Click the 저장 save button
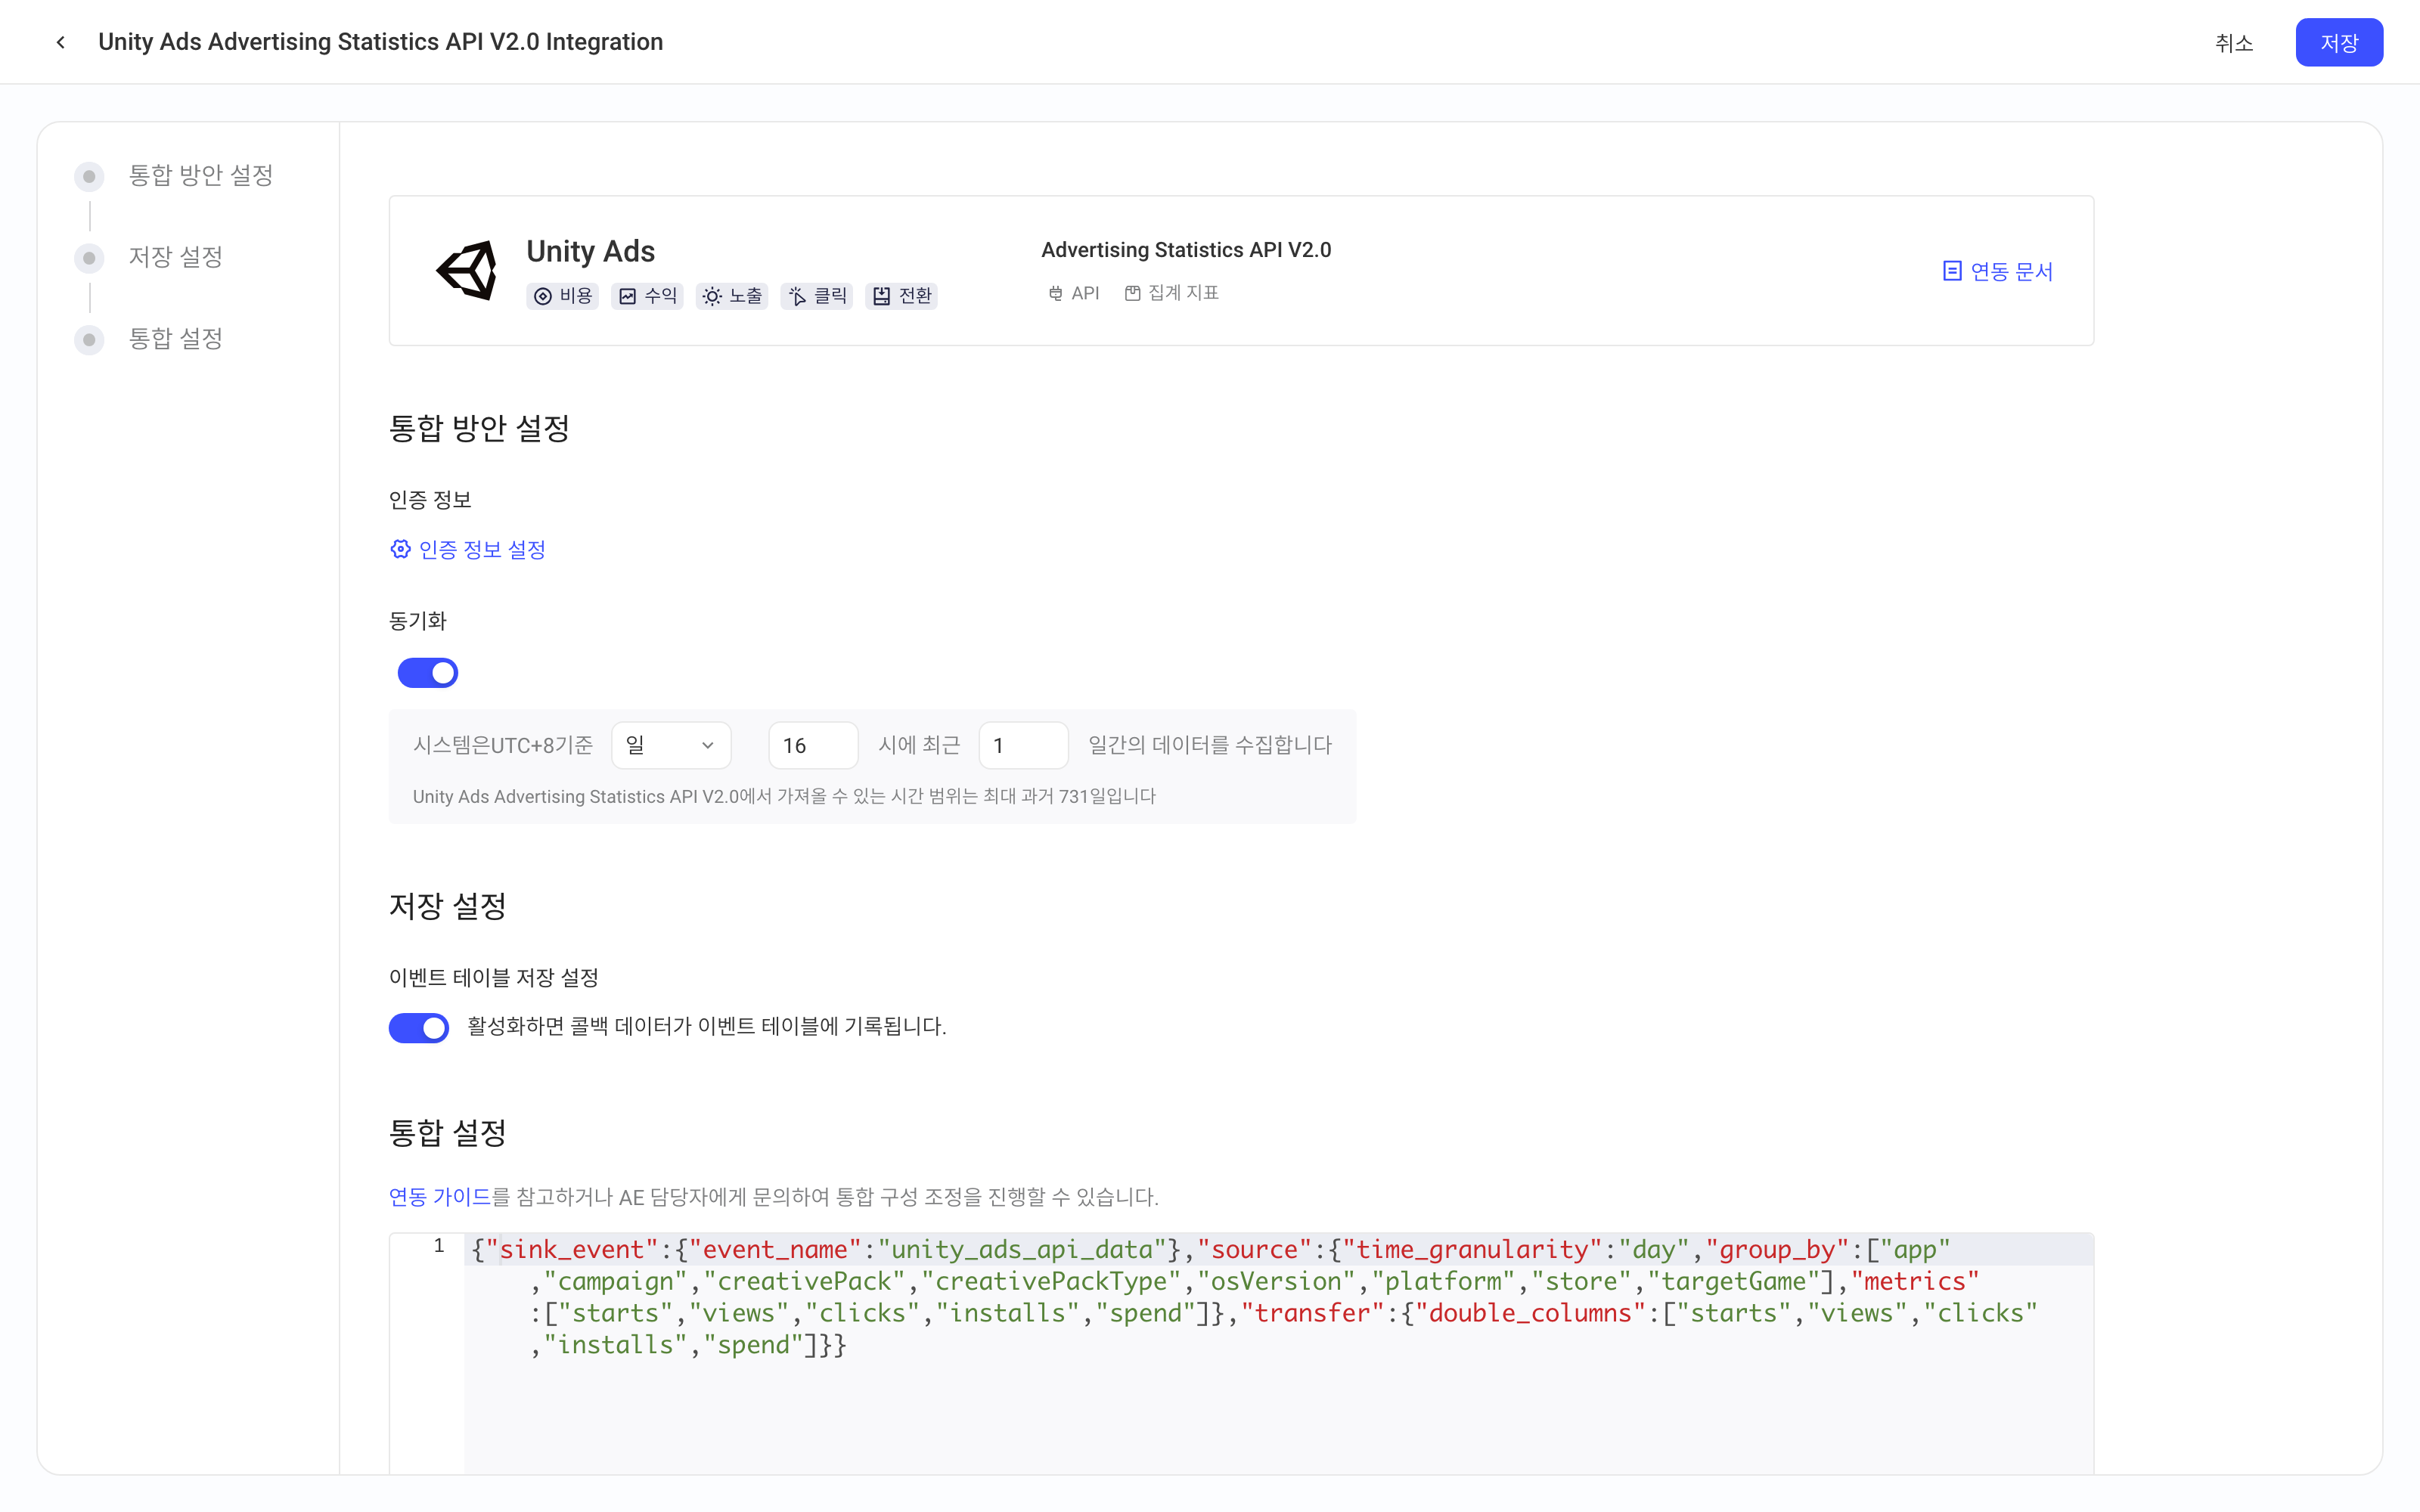The width and height of the screenshot is (2420, 1512). pos(2338,42)
